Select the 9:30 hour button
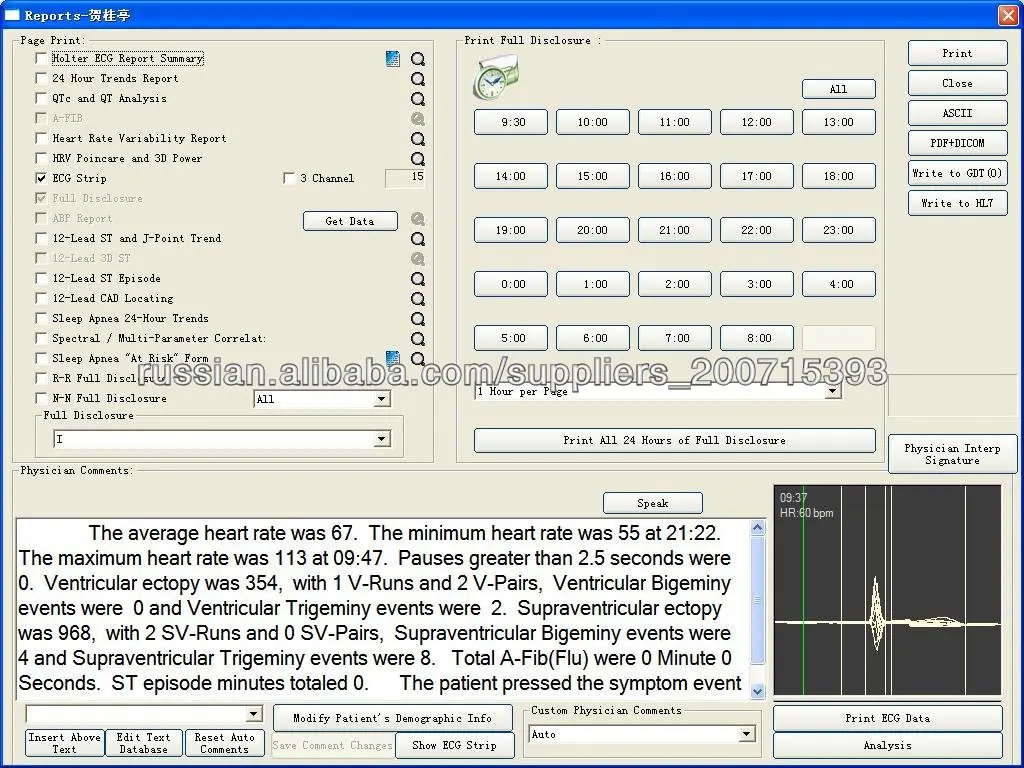 click(513, 122)
